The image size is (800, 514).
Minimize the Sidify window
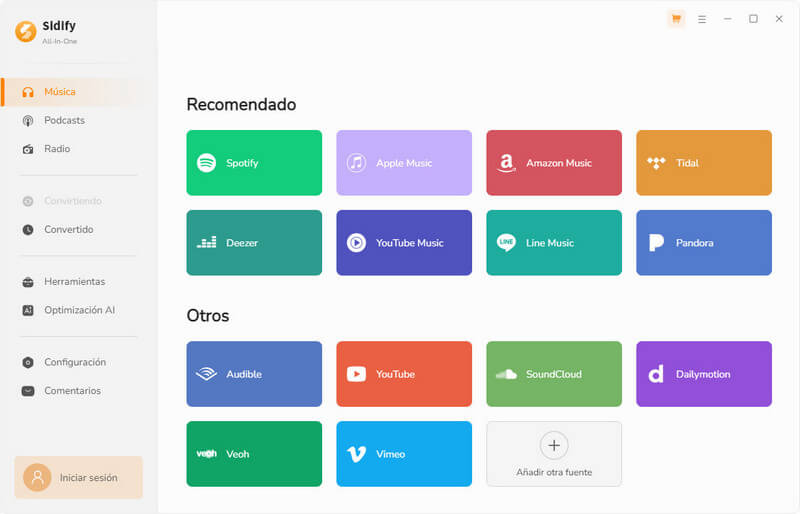(x=728, y=19)
